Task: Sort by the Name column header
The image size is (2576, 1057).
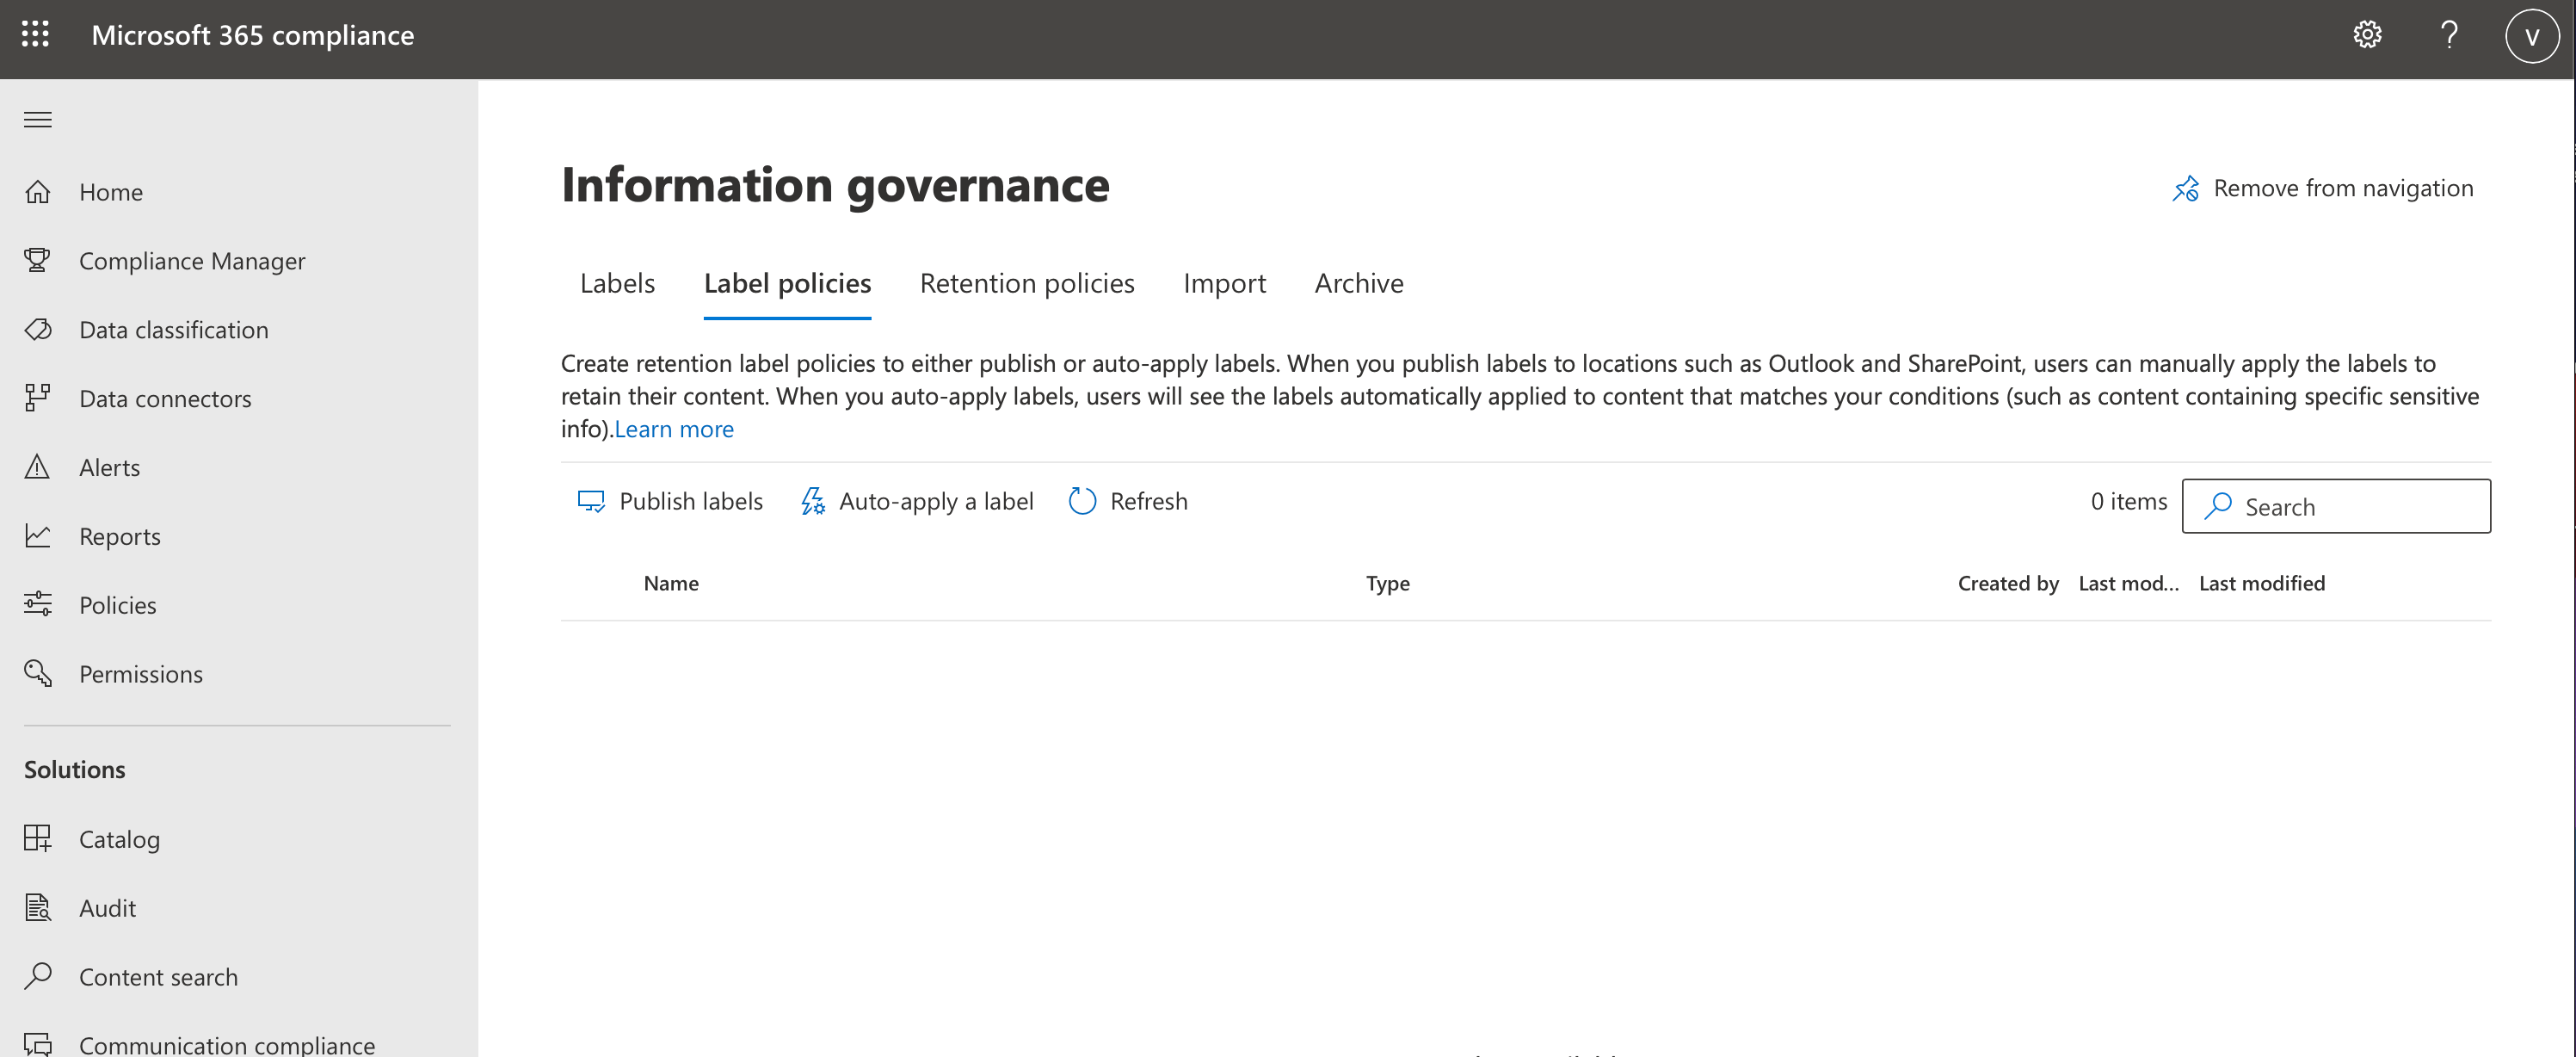Action: coord(671,584)
